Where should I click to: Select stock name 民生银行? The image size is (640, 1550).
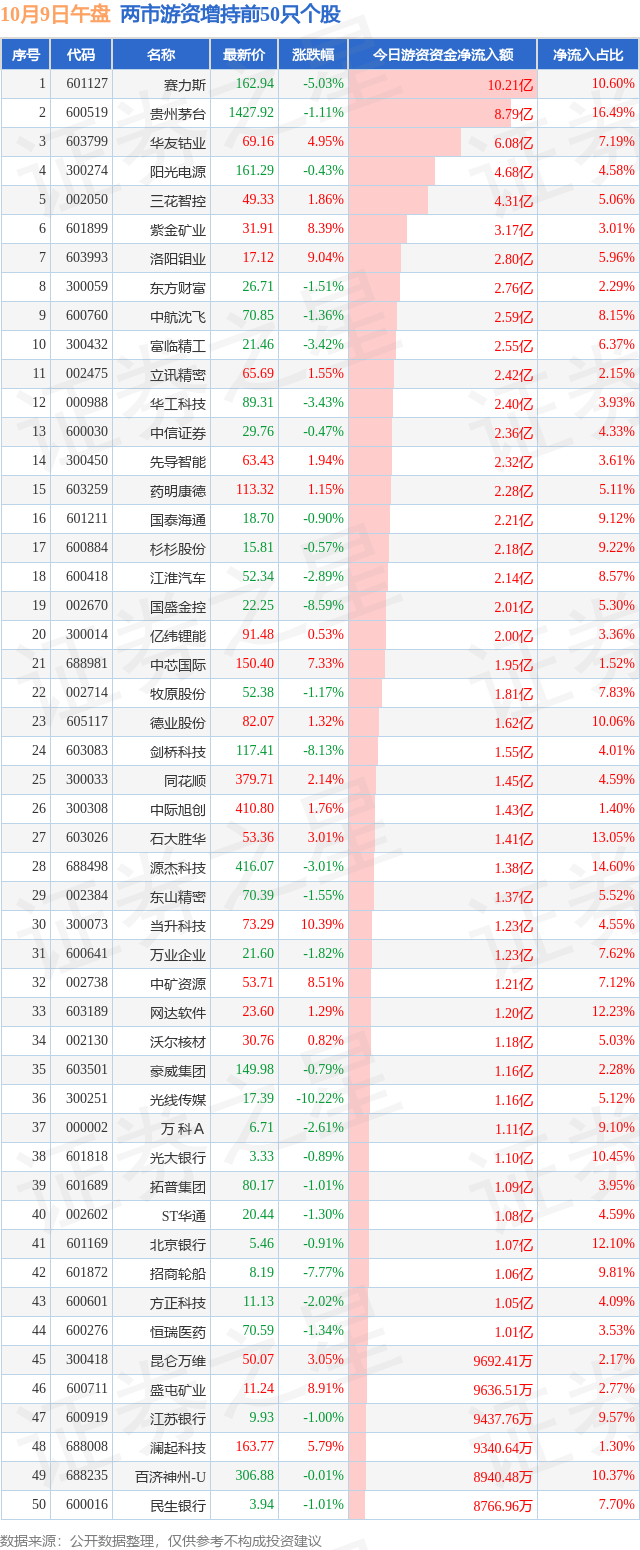[178, 1506]
